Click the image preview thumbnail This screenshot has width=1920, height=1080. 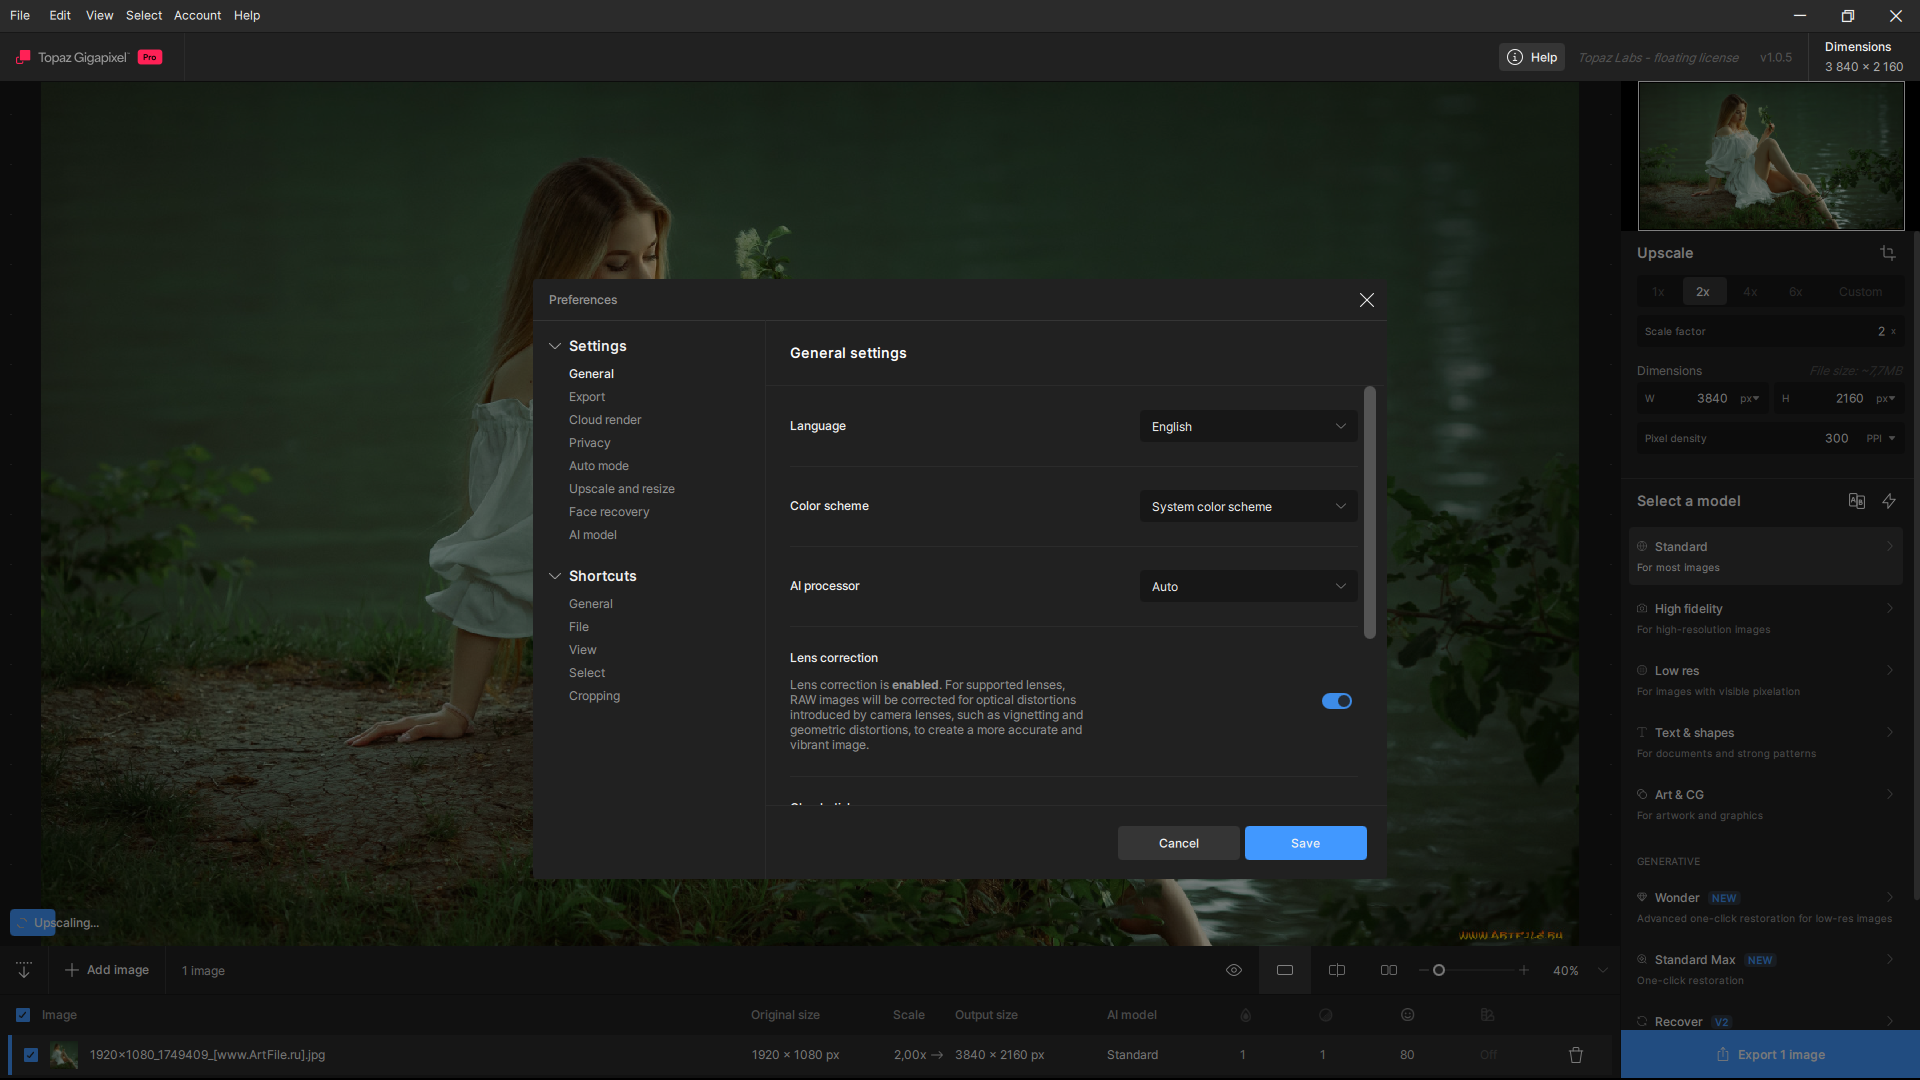pos(1770,156)
